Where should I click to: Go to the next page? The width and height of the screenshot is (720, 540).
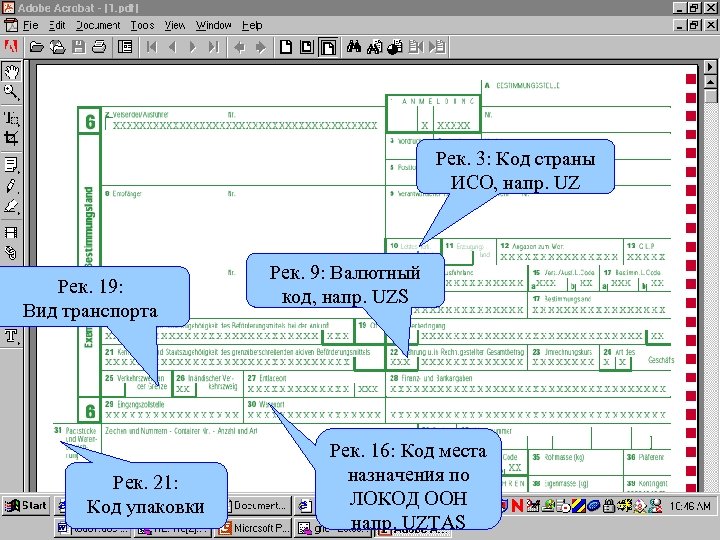pos(193,47)
